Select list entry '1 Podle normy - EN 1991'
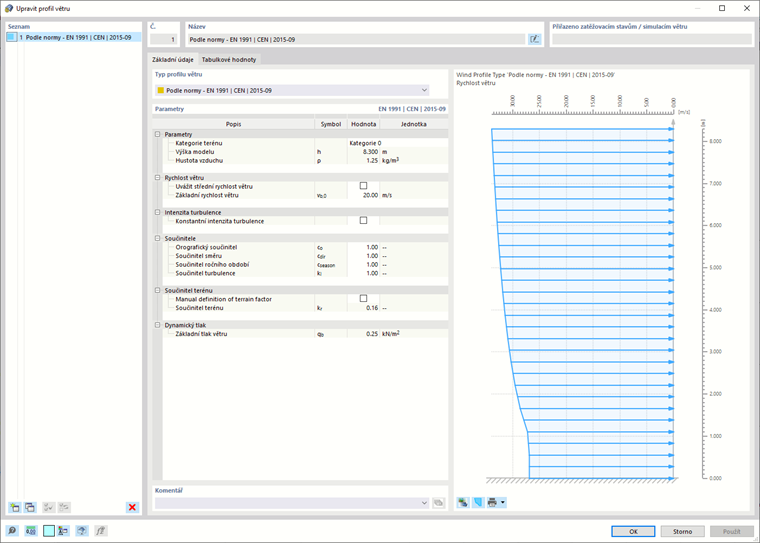This screenshot has width=760, height=543. tap(74, 37)
